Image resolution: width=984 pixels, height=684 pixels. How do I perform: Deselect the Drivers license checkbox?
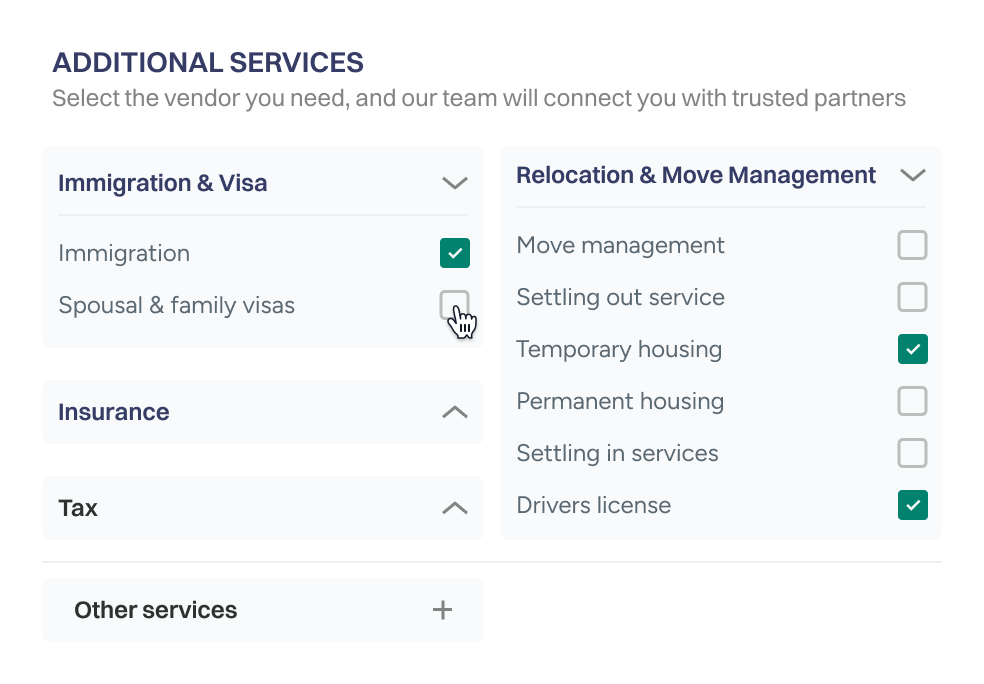coord(912,505)
